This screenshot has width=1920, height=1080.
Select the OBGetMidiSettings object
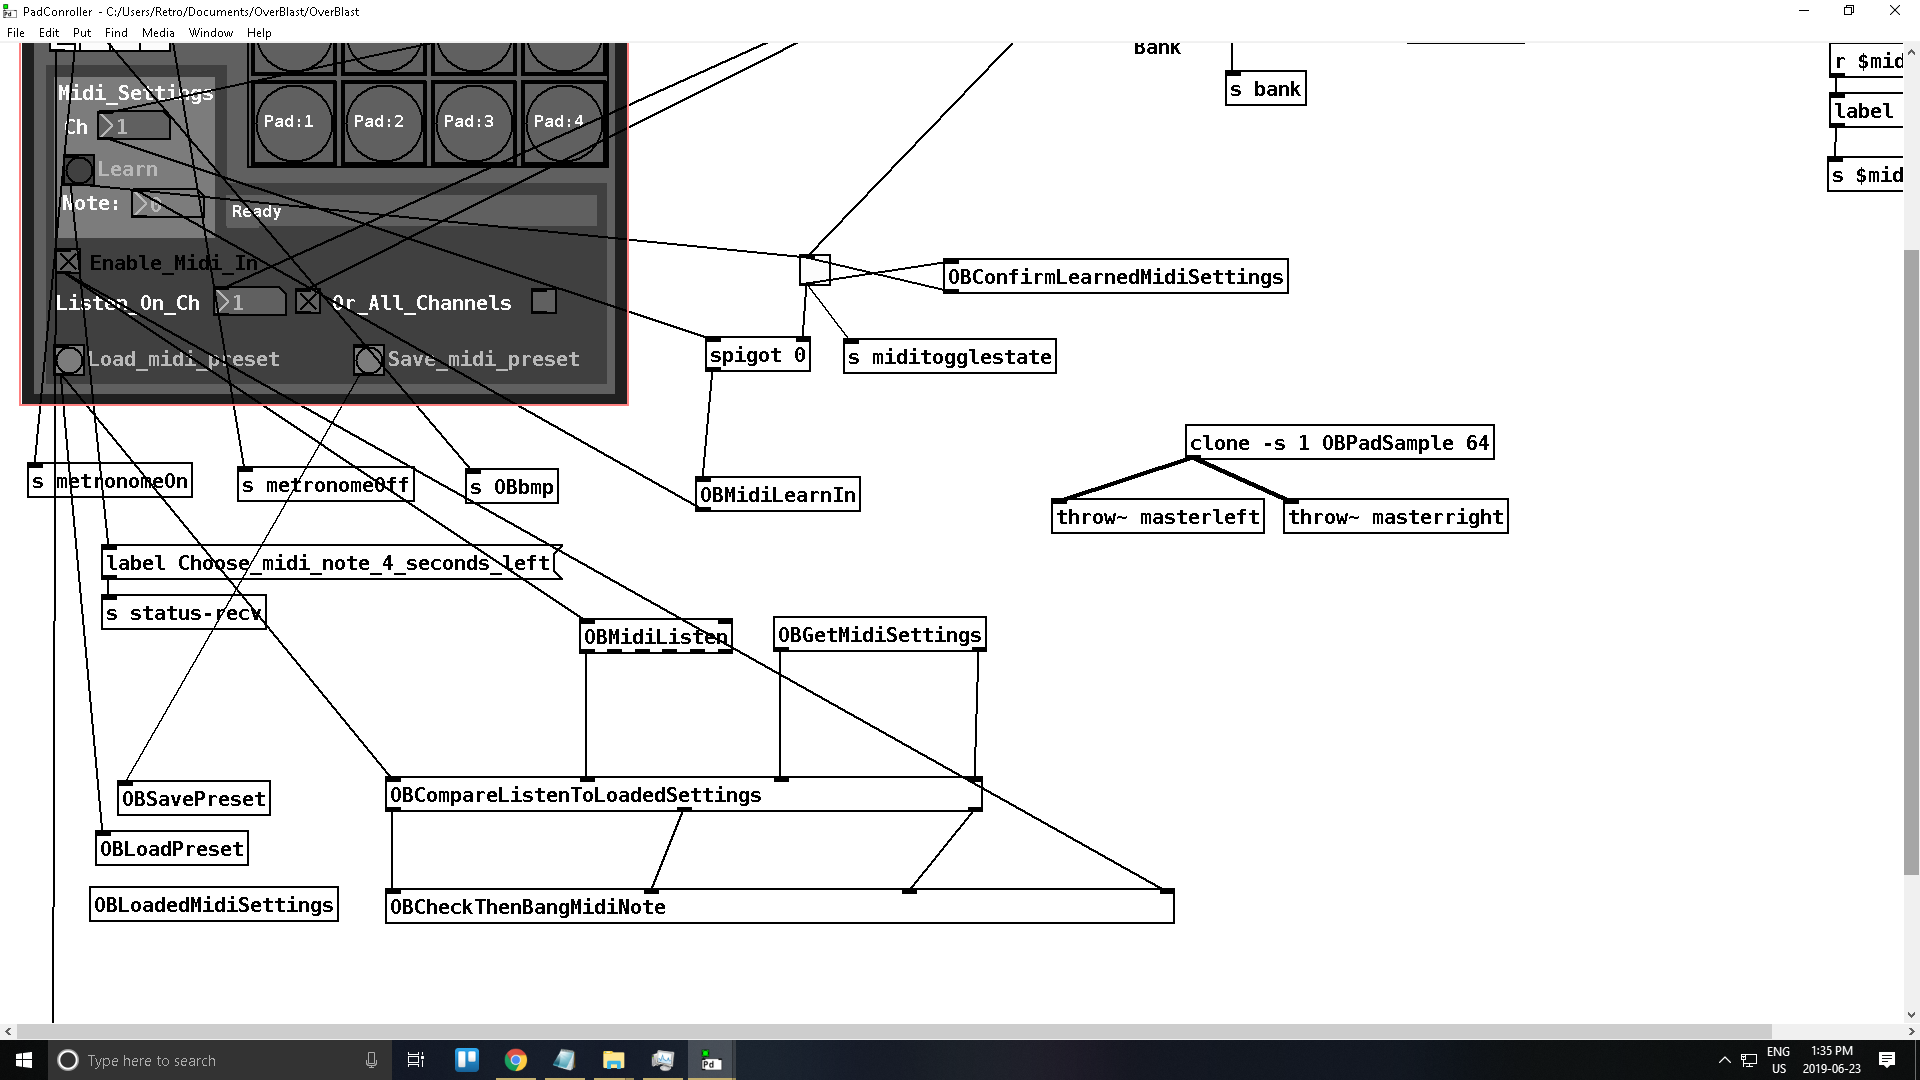click(880, 635)
